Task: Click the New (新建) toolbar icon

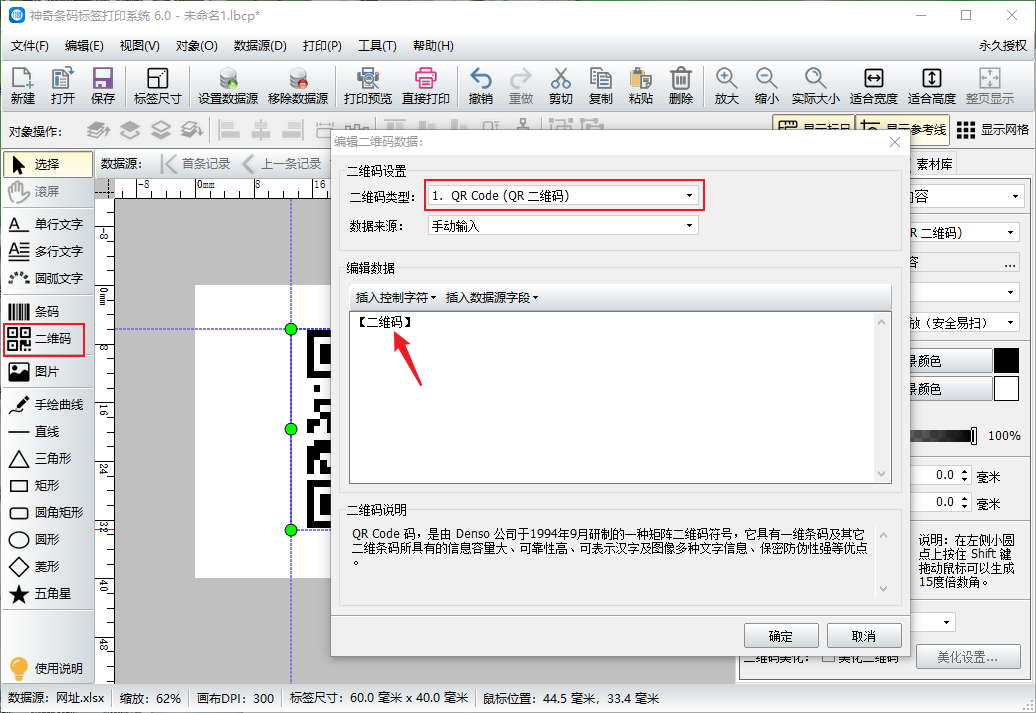Action: click(x=22, y=86)
